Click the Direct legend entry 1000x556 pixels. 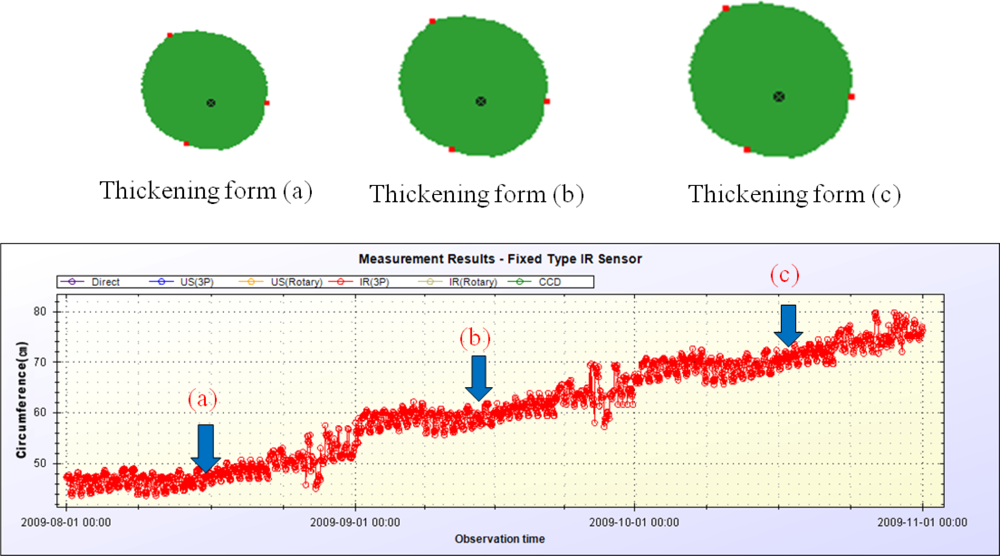(89, 282)
